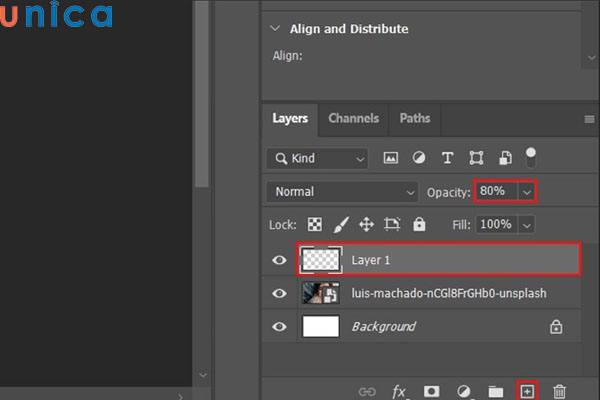The width and height of the screenshot is (600, 400).
Task: Switch to the Channels tab
Action: tap(353, 118)
